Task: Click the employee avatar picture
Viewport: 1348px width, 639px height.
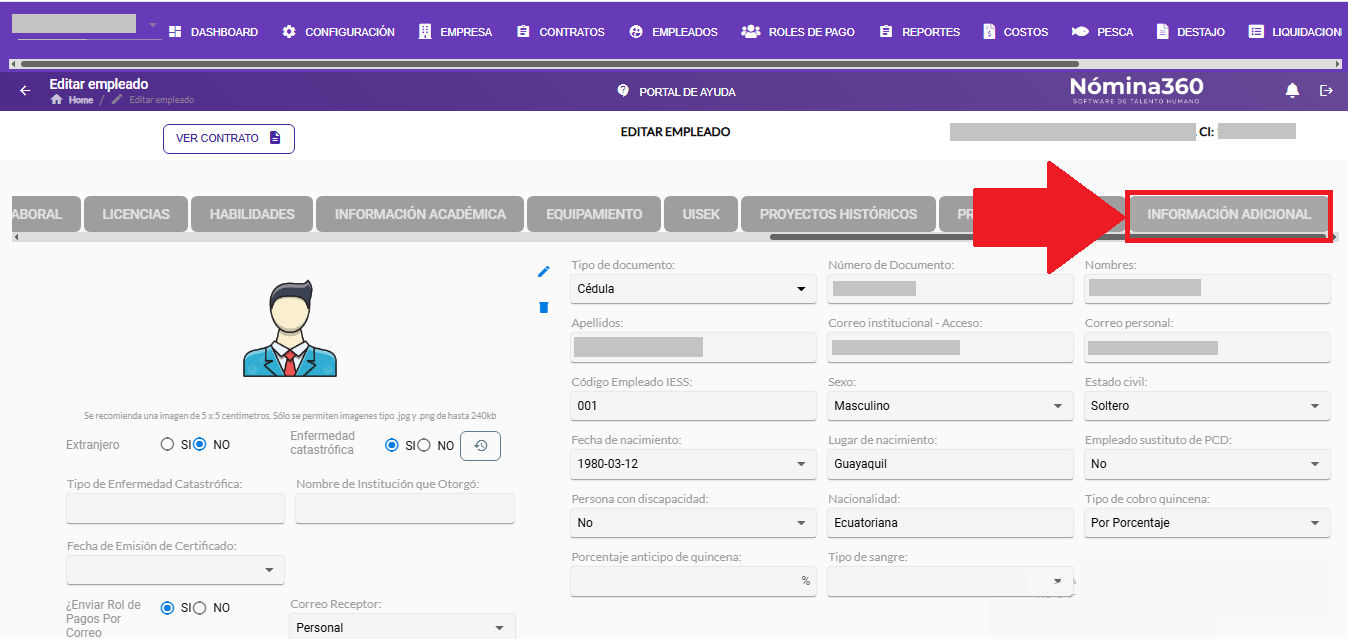Action: click(290, 329)
